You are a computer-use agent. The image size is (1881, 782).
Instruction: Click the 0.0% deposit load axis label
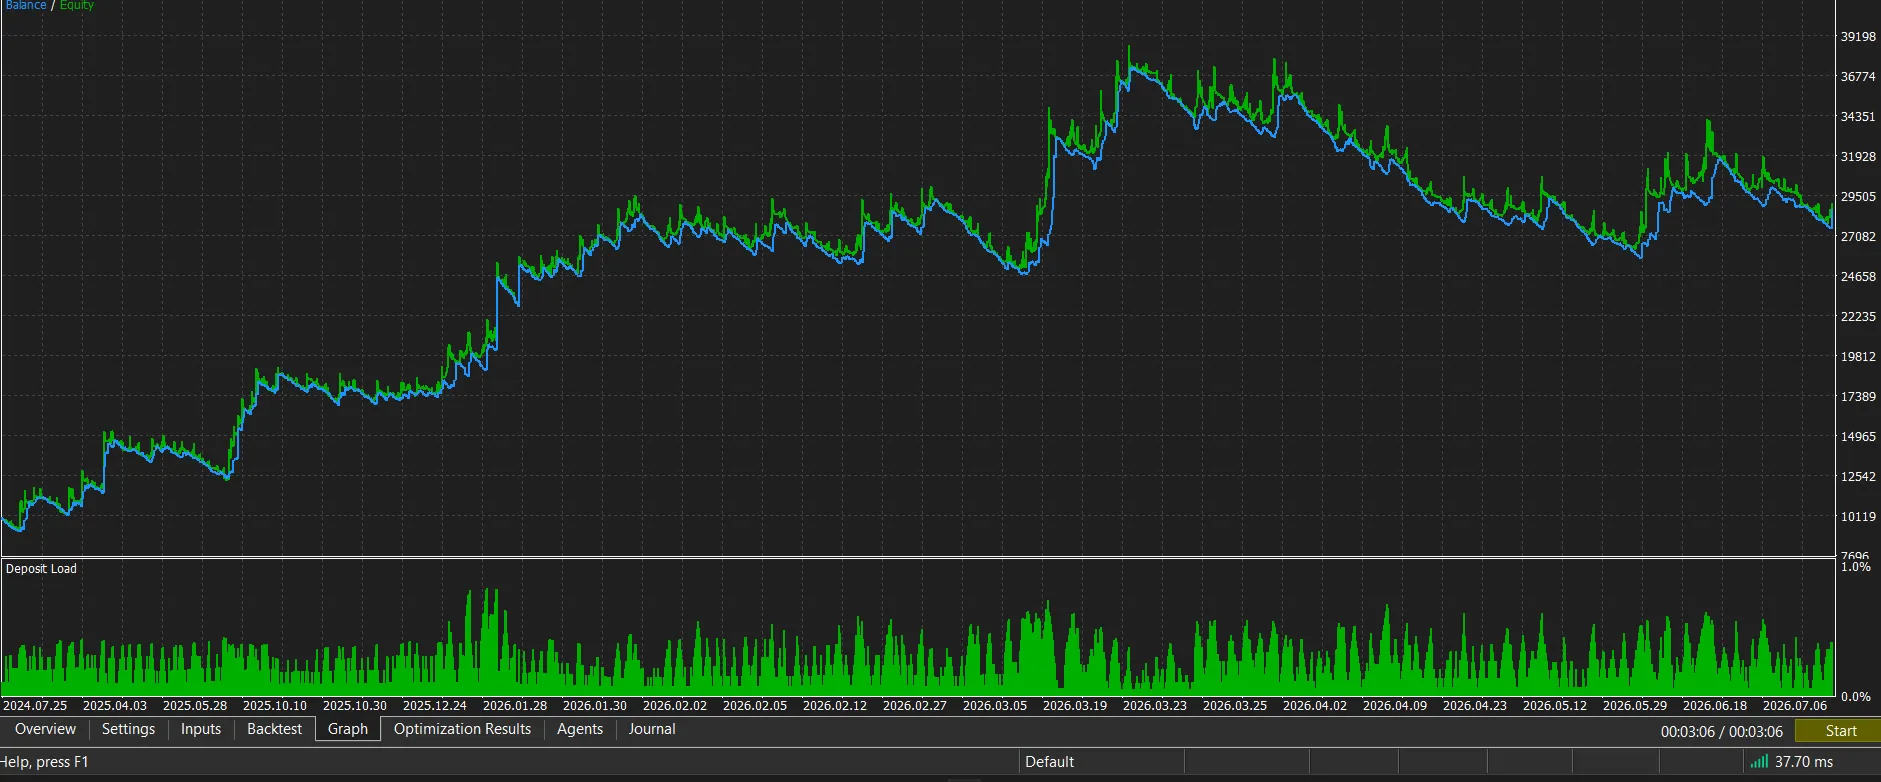tap(1855, 697)
